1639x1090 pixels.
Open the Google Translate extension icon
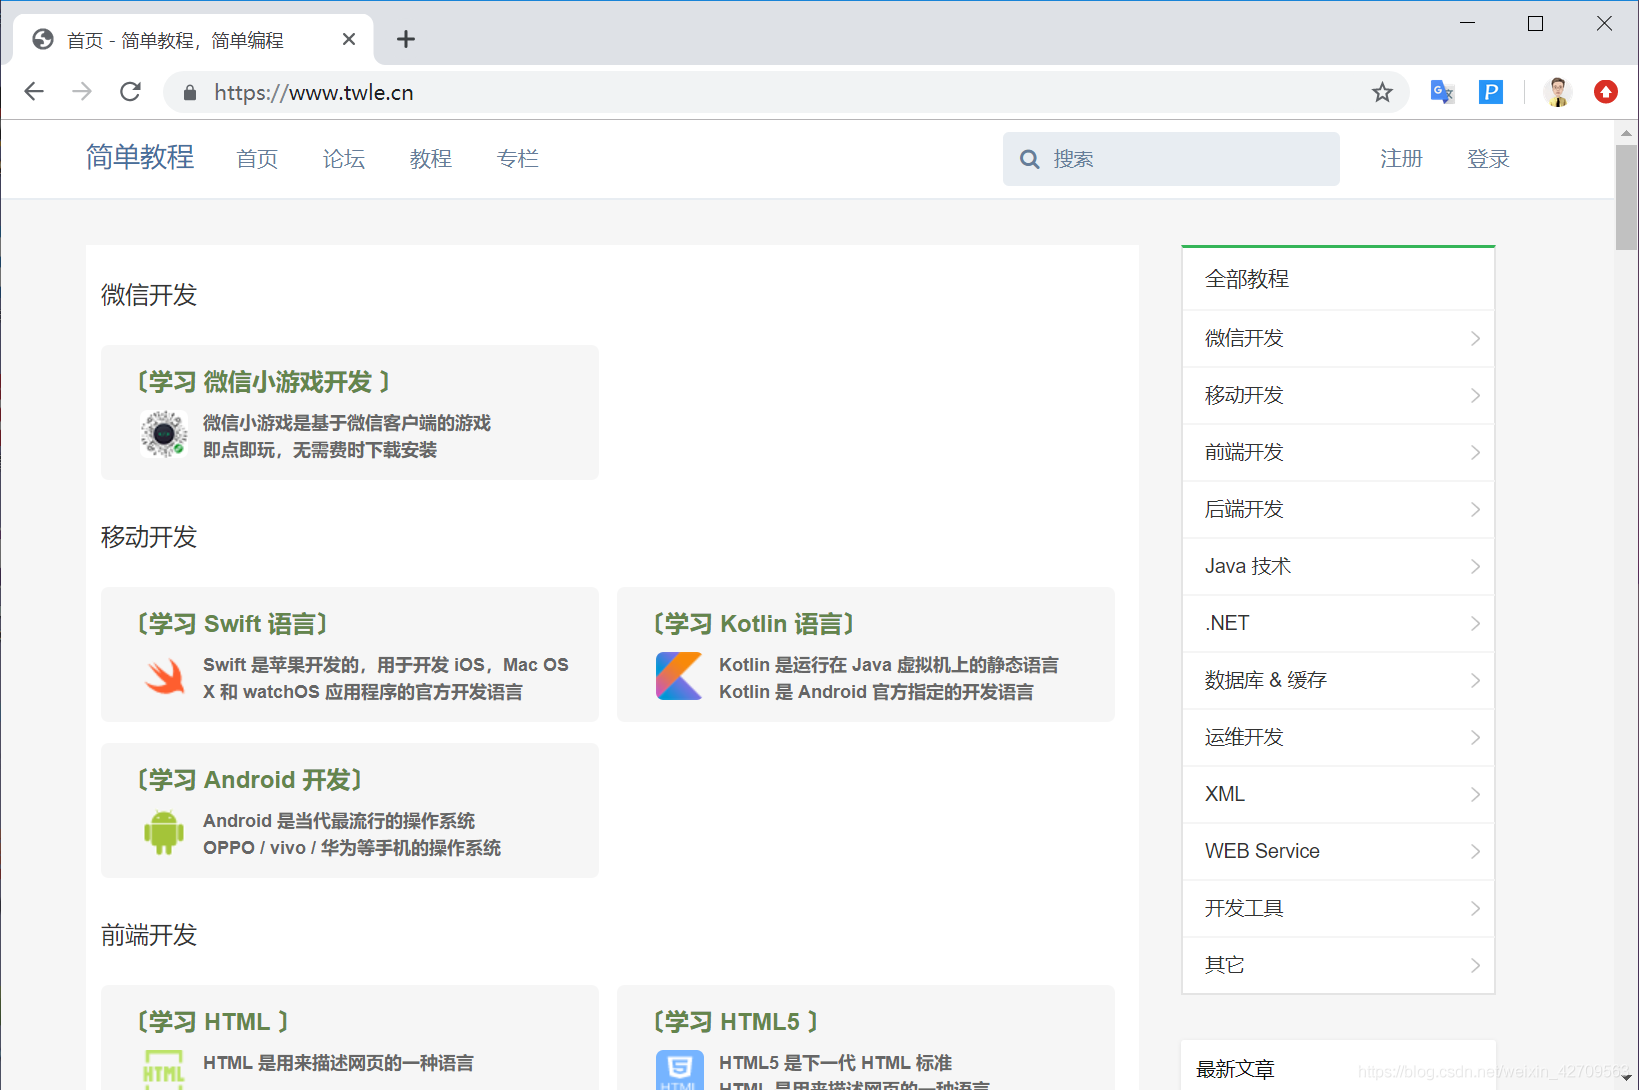tap(1441, 91)
